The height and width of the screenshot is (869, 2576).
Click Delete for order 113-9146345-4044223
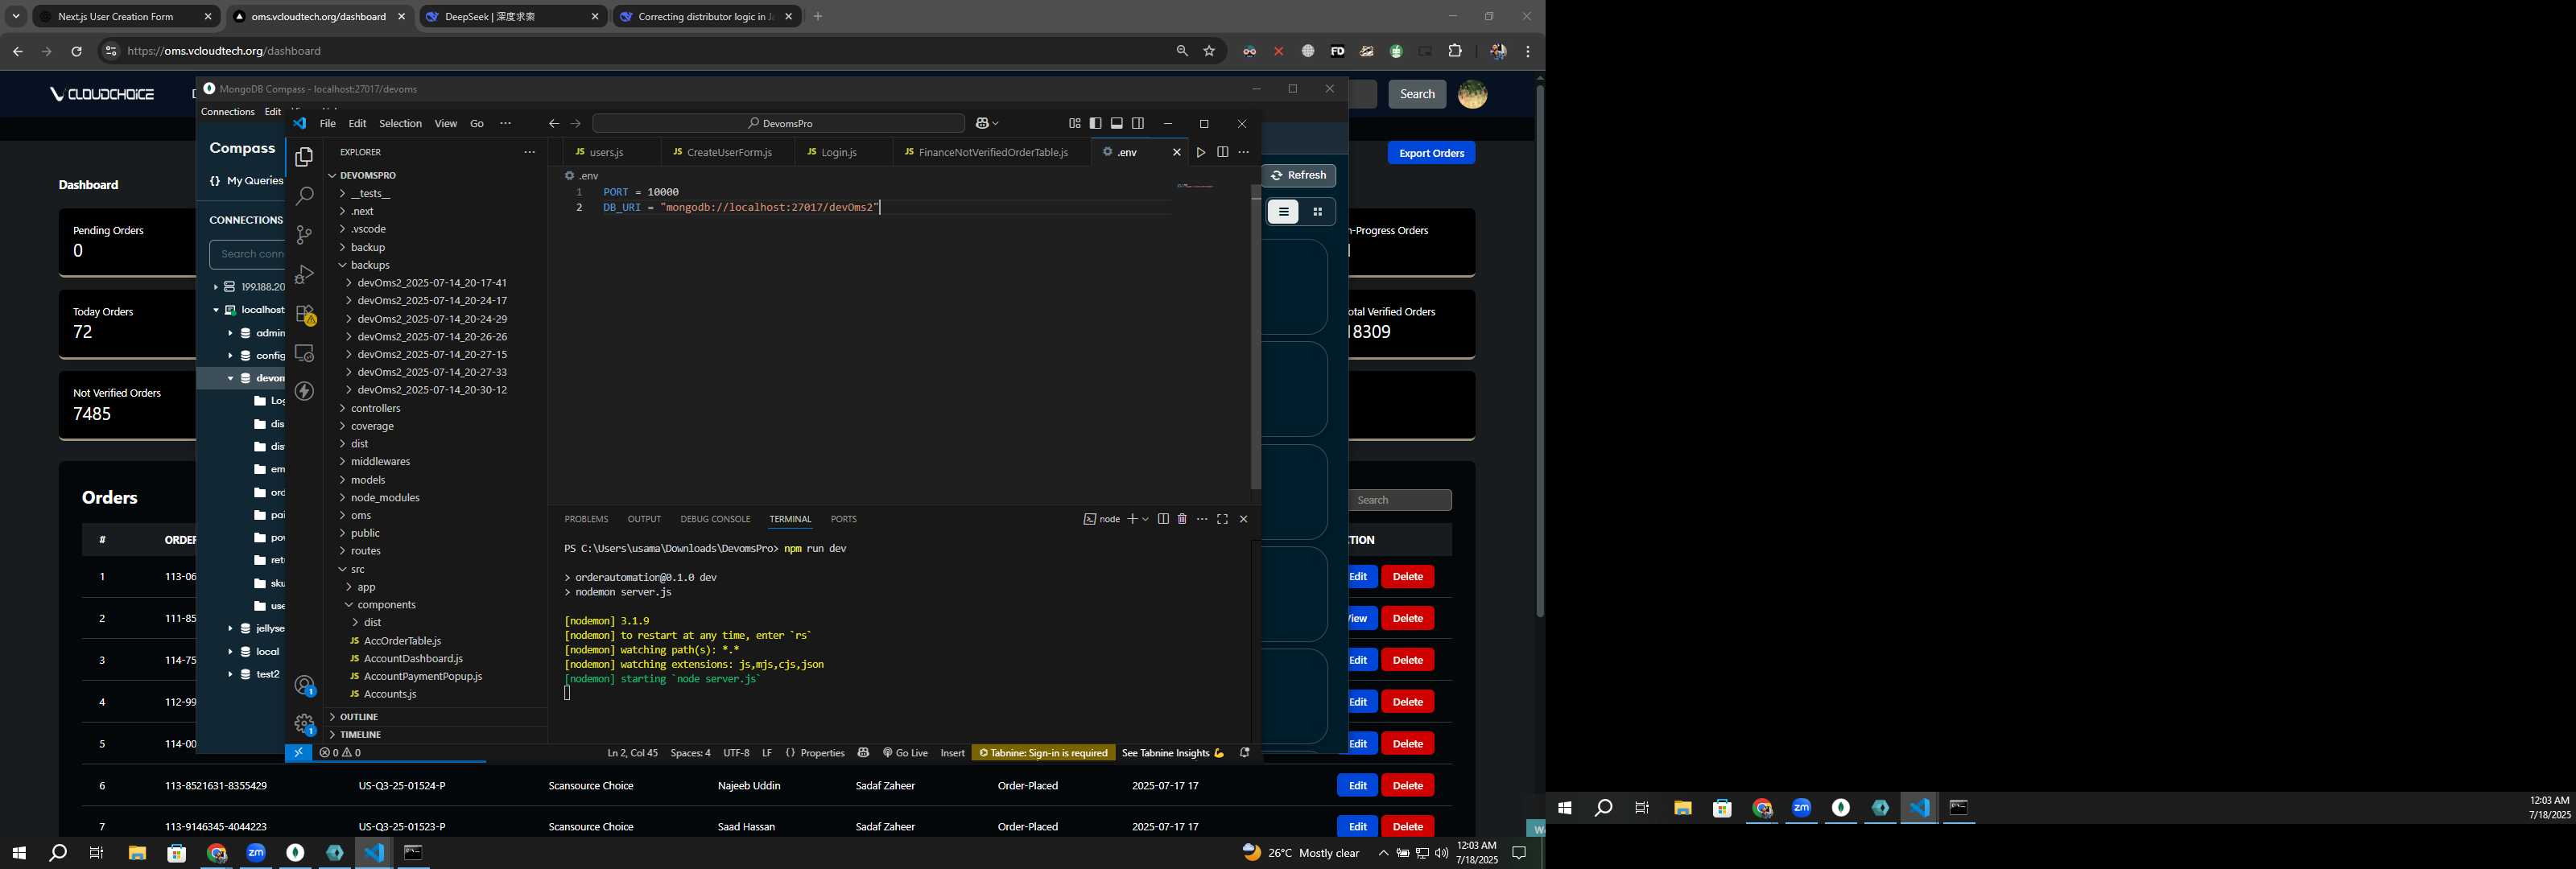pos(1407,826)
